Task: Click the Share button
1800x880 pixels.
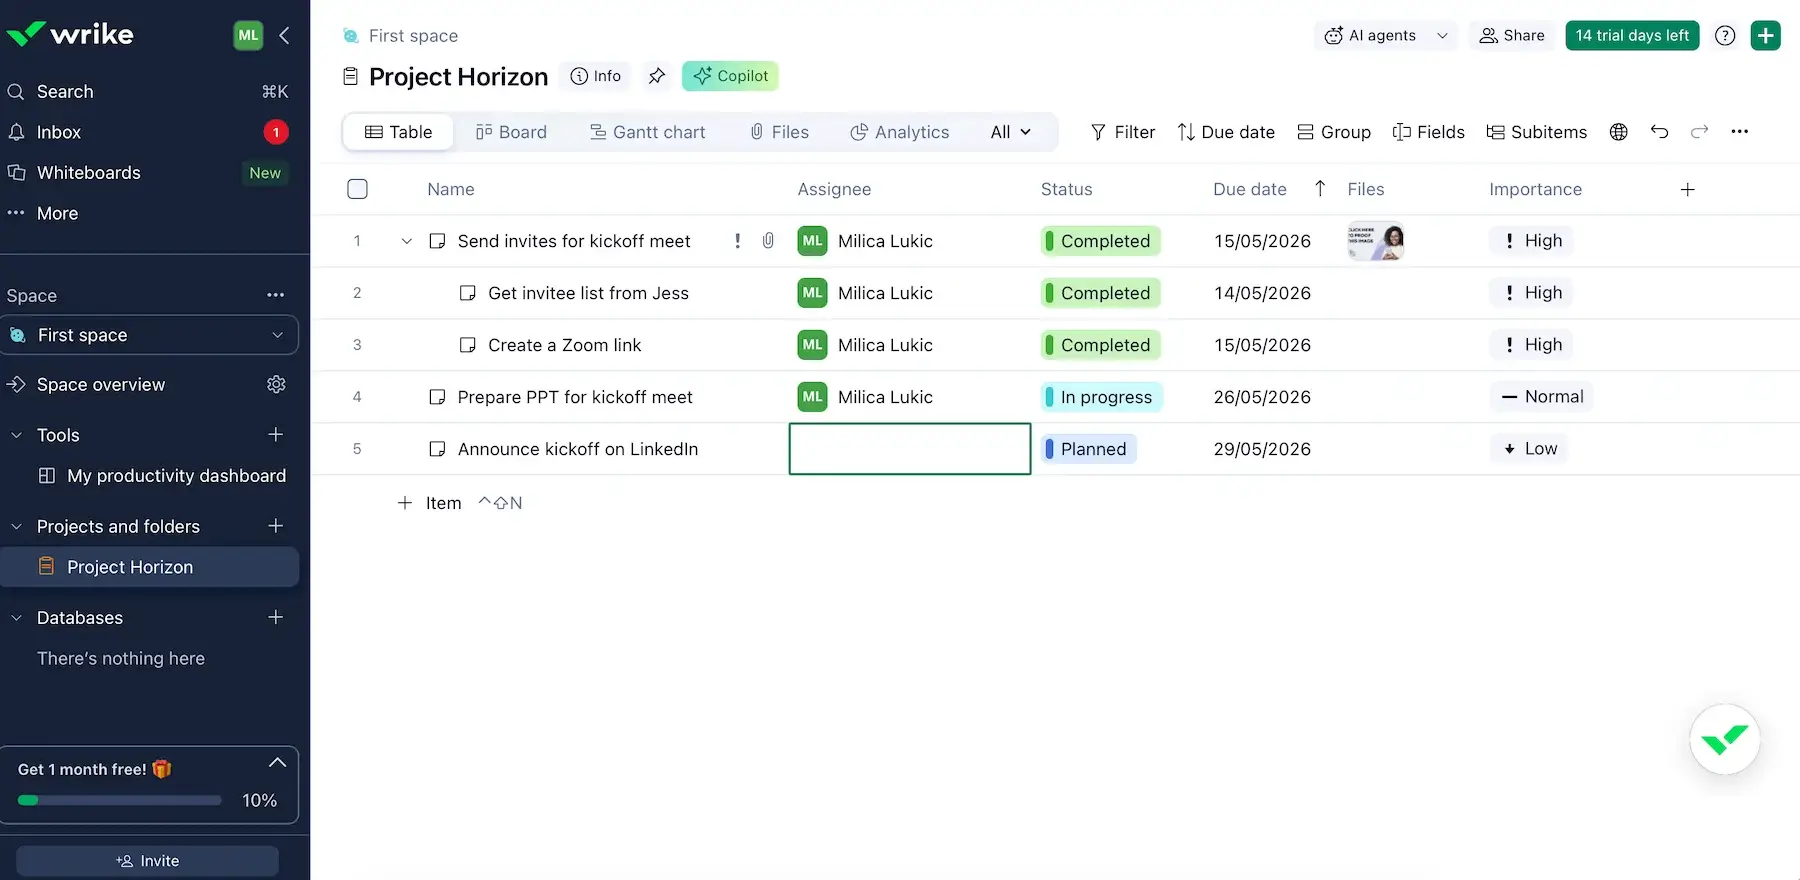Action: [x=1511, y=36]
